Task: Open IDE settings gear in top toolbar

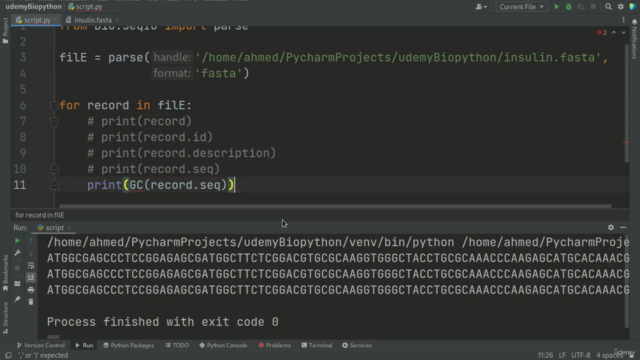Action: (620, 7)
